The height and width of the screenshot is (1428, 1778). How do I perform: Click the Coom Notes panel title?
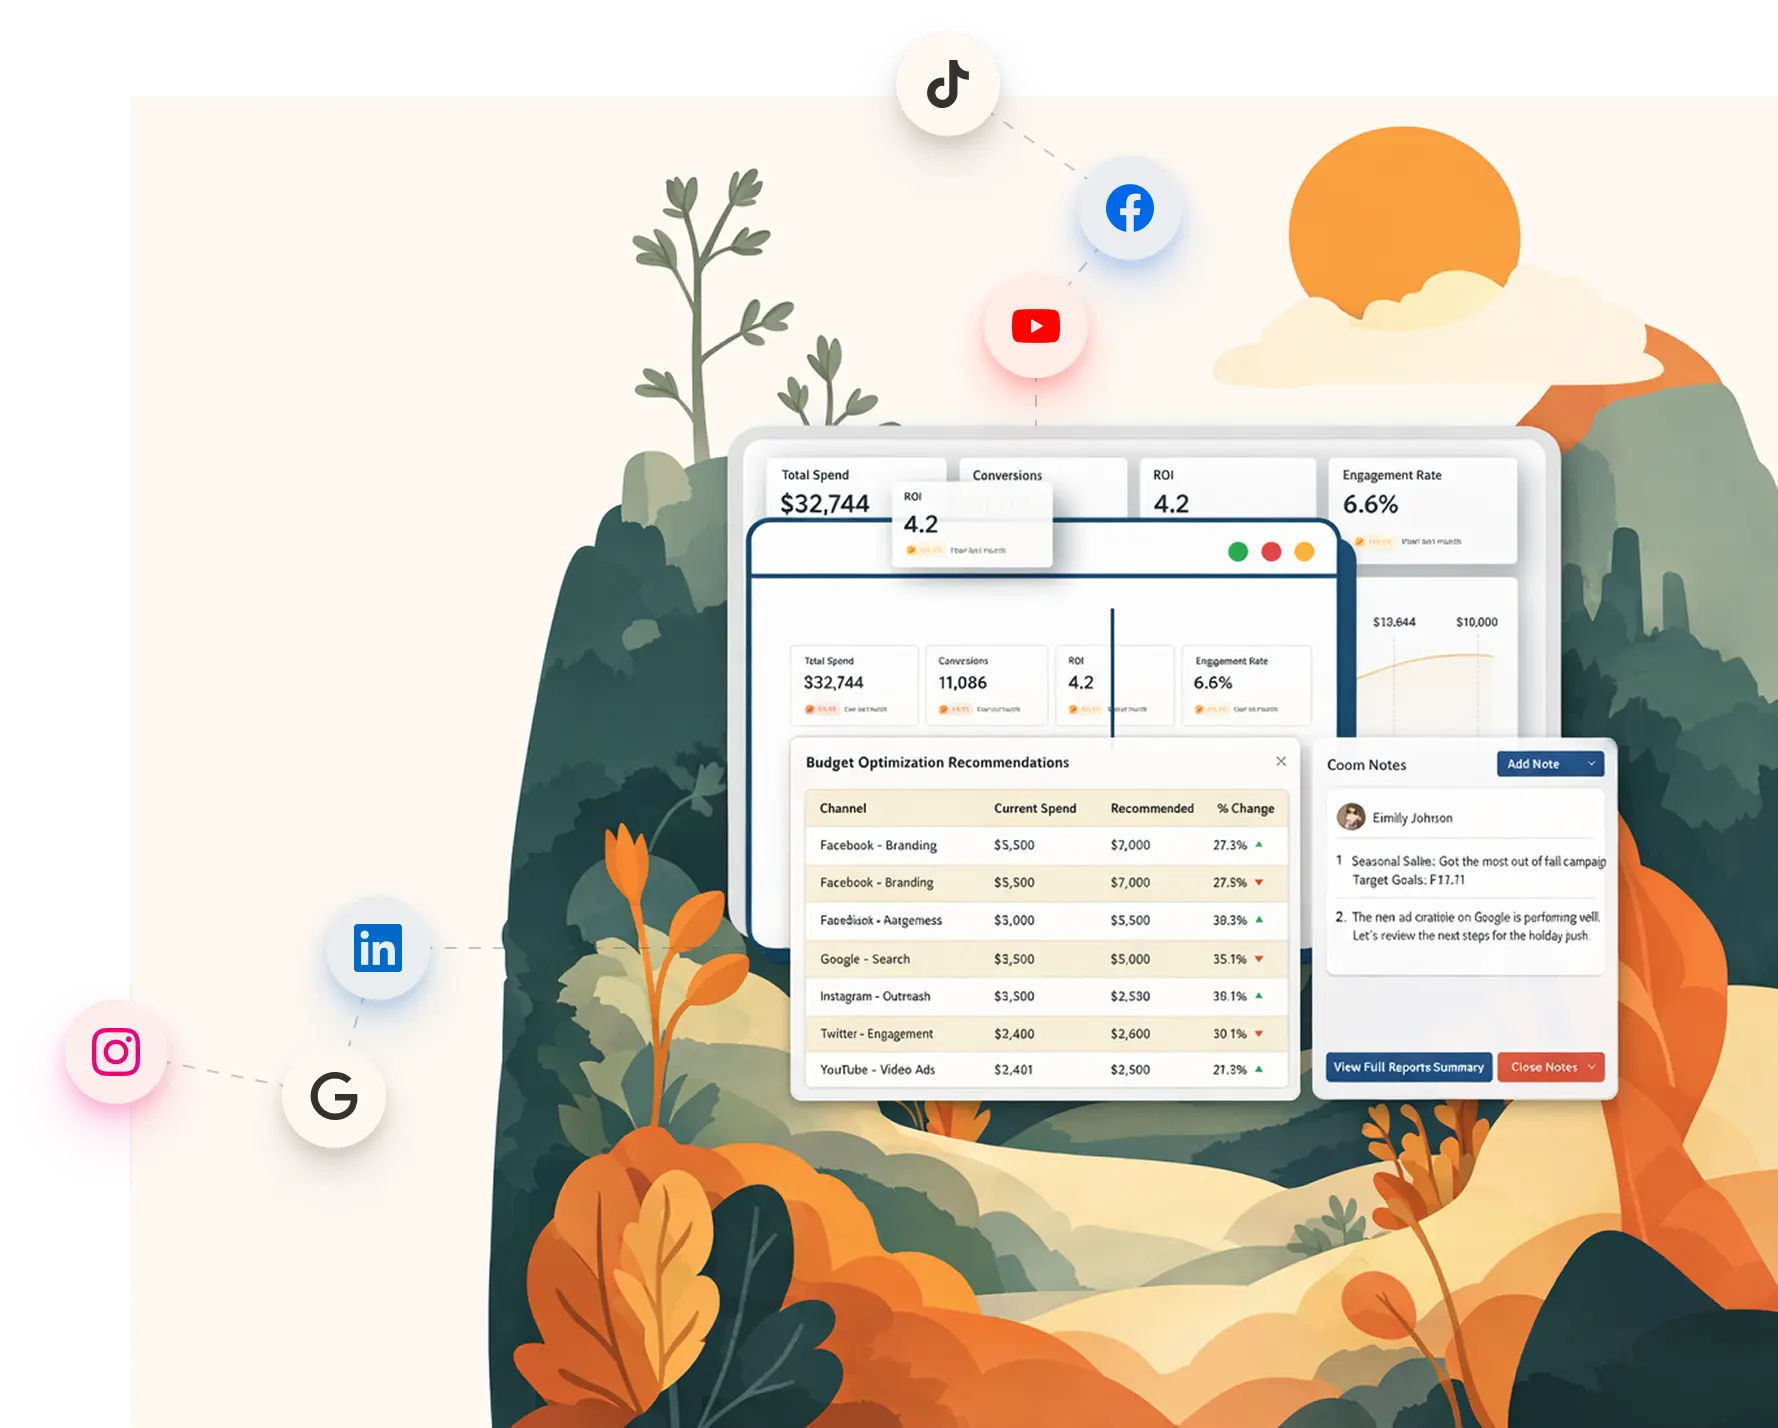[1366, 765]
